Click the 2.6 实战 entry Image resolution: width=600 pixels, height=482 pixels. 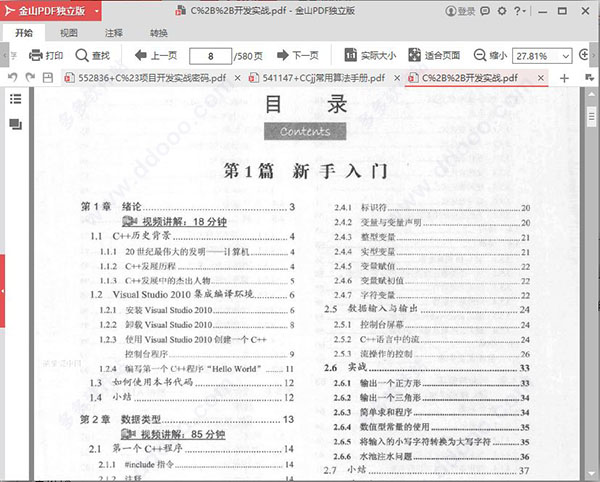(x=427, y=368)
